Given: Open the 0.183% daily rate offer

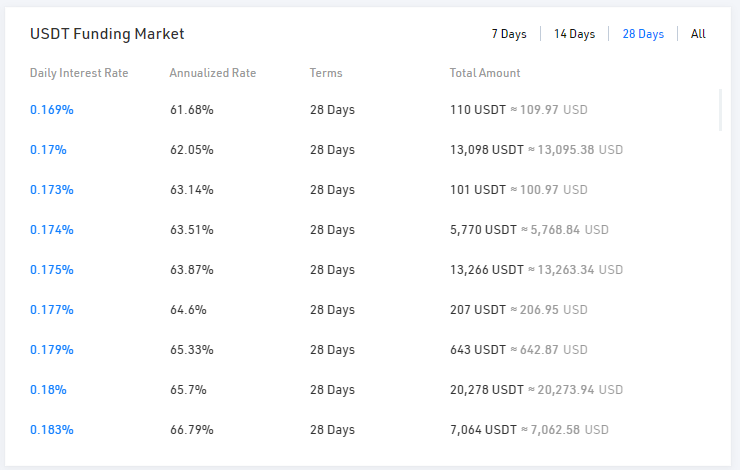Looking at the screenshot, I should coord(52,430).
